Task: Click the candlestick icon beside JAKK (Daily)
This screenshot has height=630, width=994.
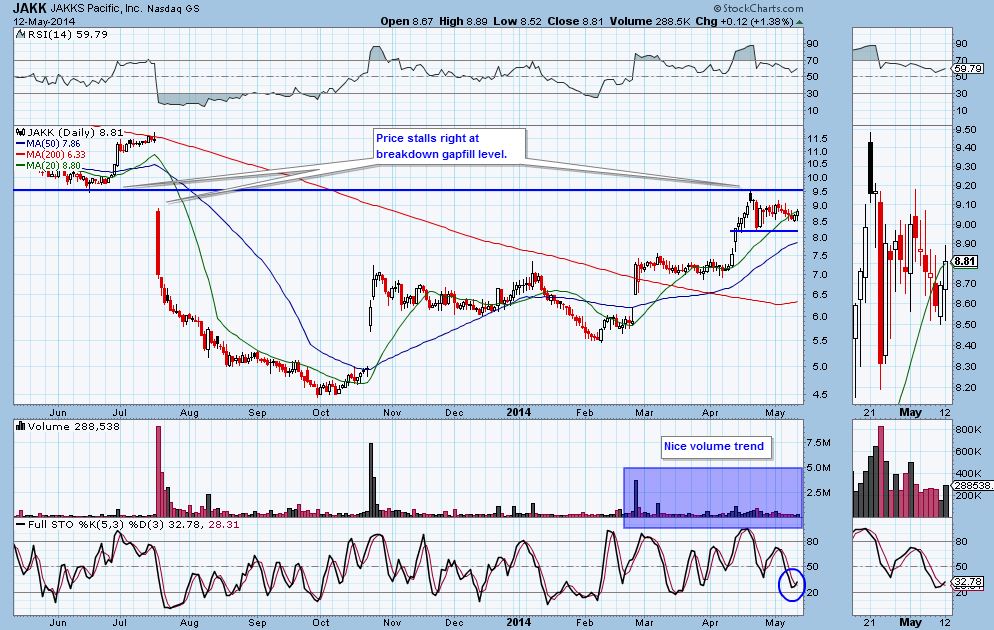Action: pos(21,132)
